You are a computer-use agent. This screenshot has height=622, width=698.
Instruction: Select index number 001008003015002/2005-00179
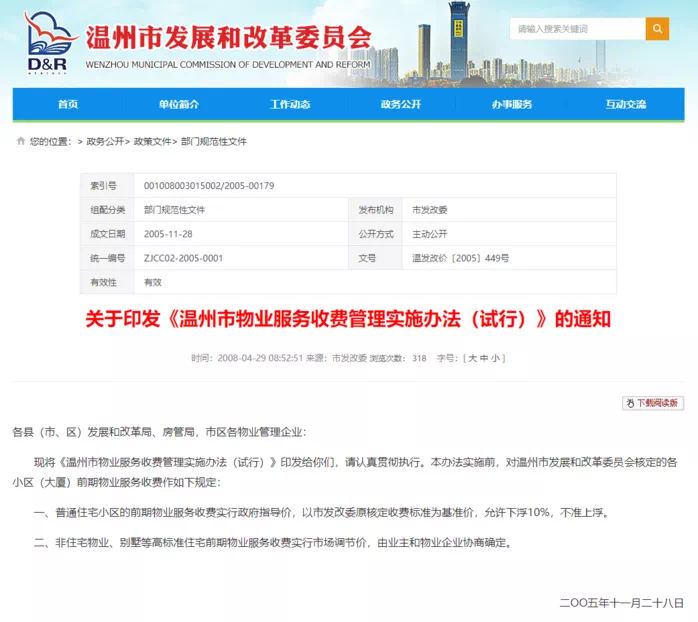(x=209, y=186)
